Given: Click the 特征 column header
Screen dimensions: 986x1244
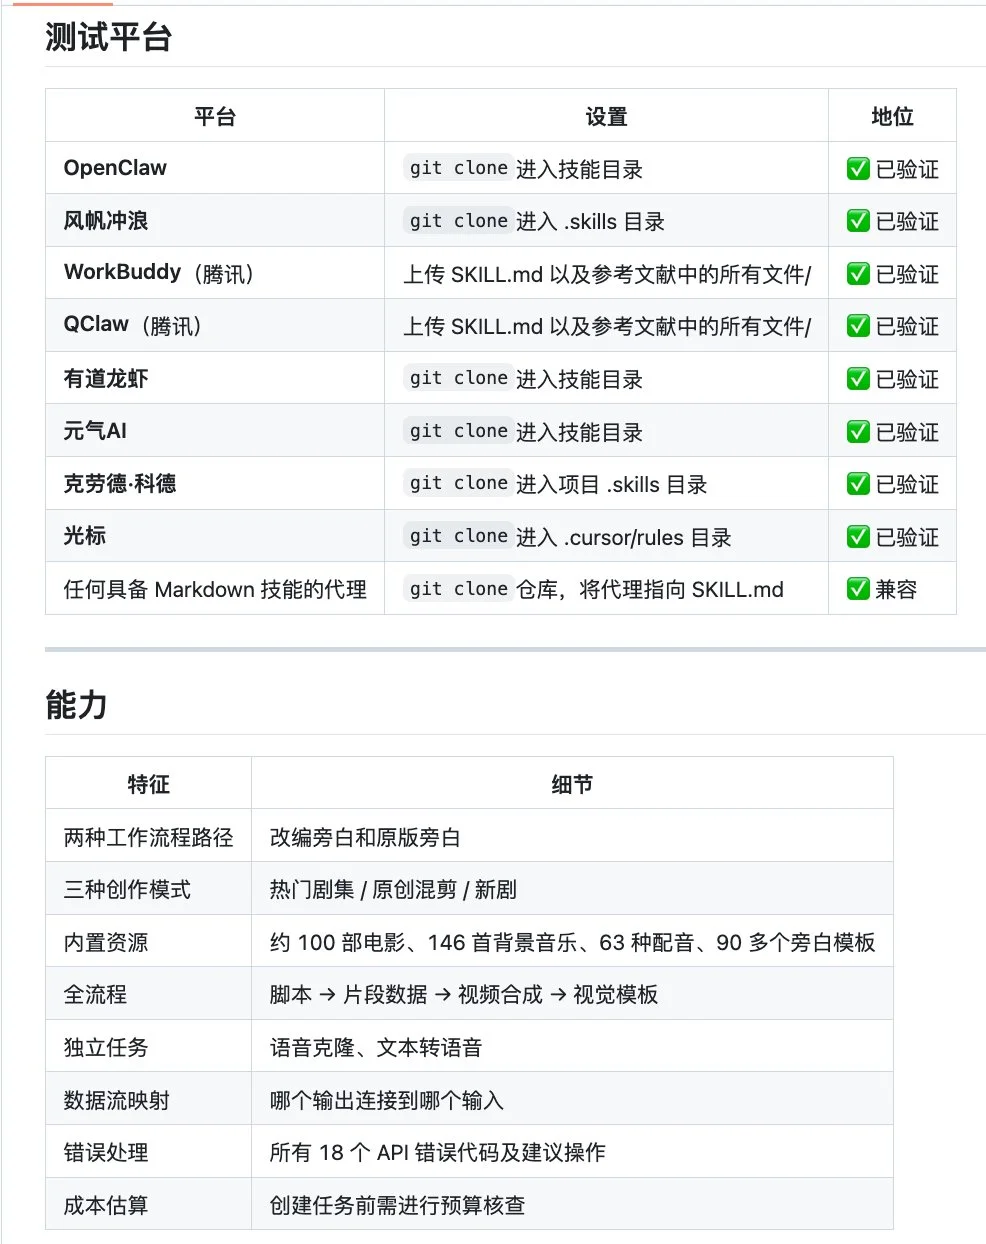Looking at the screenshot, I should pos(148,784).
